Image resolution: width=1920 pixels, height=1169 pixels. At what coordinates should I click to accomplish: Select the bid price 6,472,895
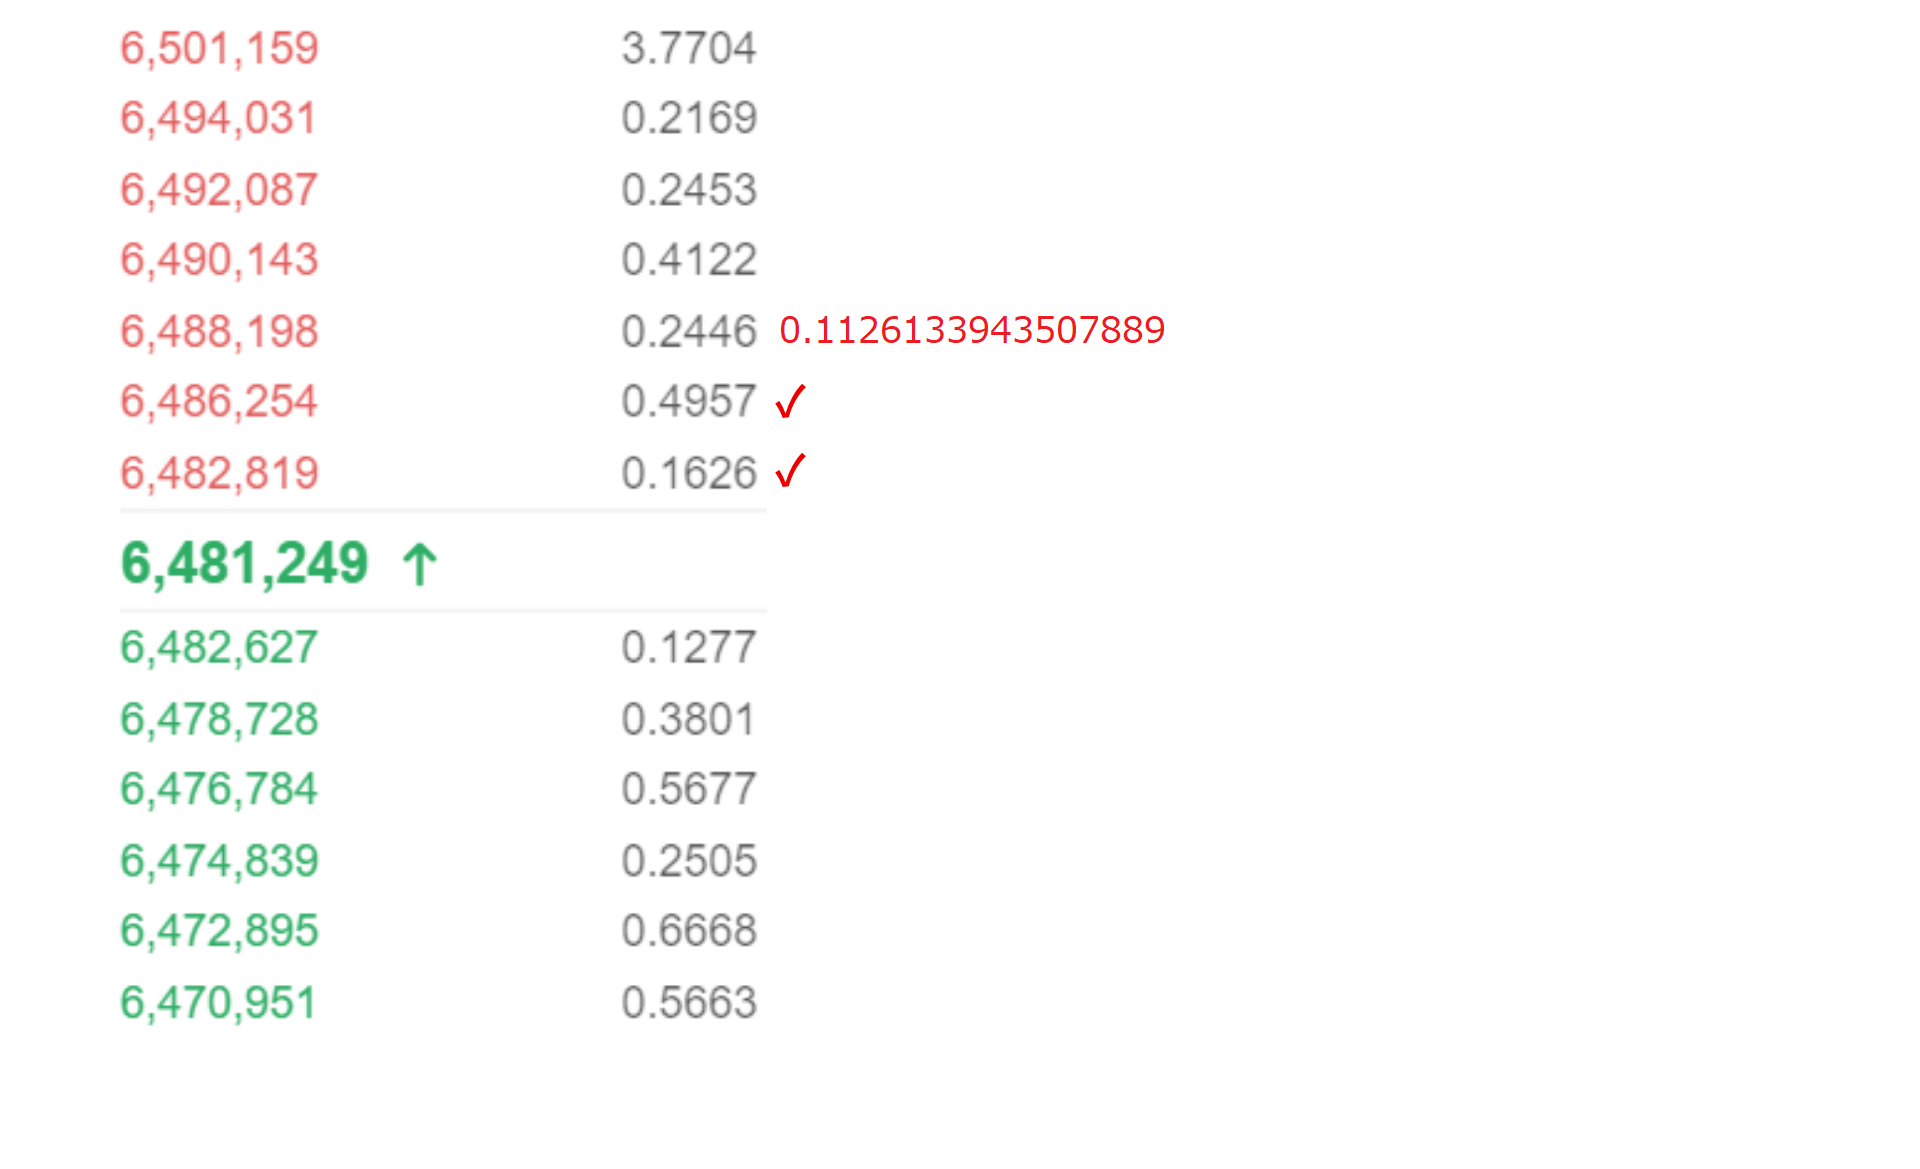[x=219, y=931]
